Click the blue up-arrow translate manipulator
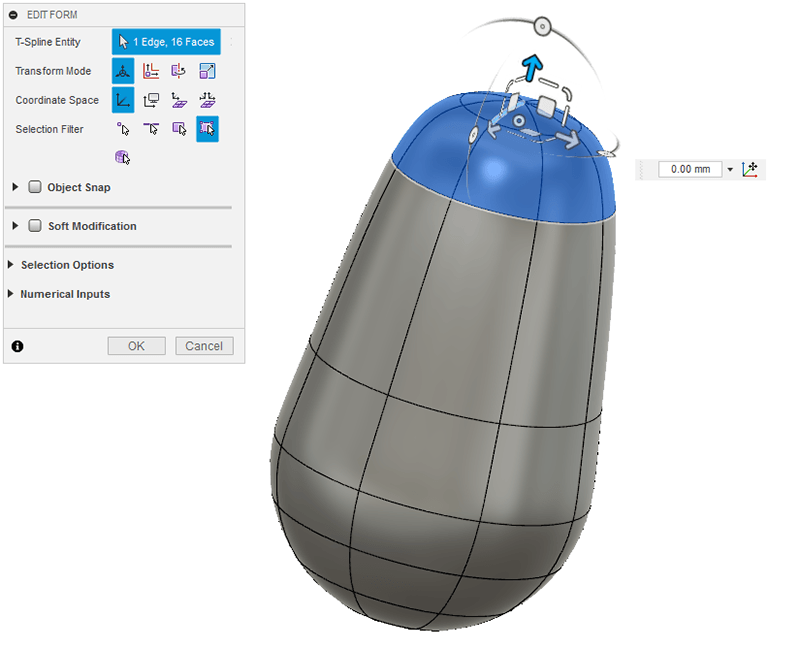 click(532, 67)
